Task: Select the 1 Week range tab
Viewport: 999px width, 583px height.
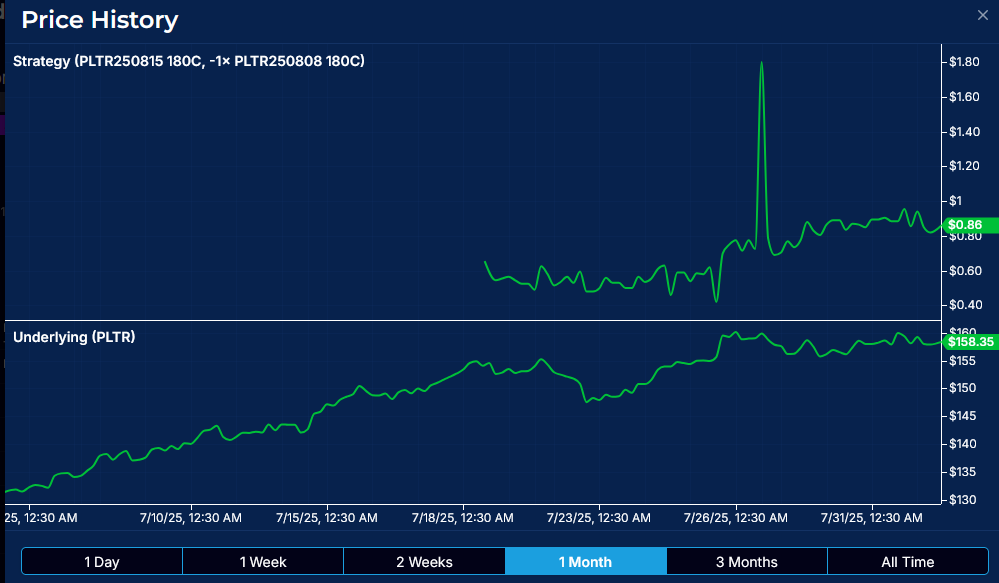Action: pyautogui.click(x=263, y=562)
